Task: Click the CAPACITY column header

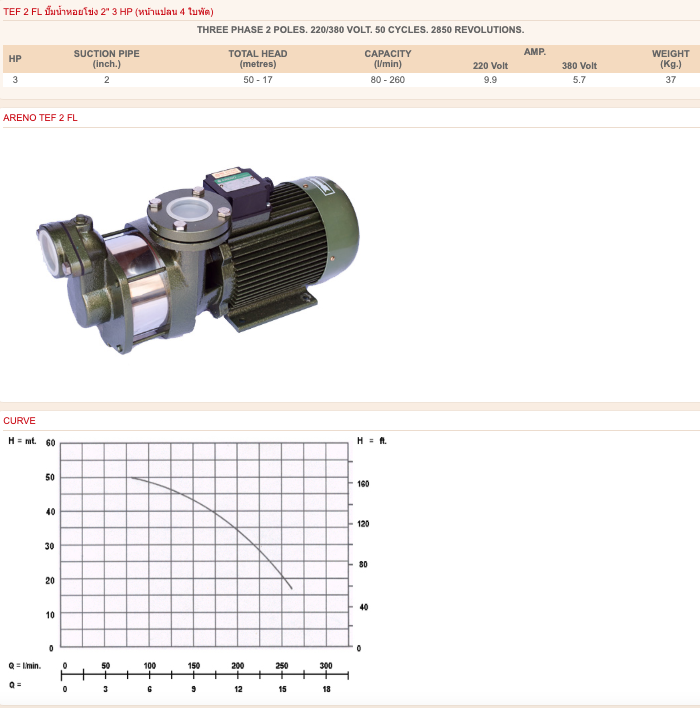Action: (388, 59)
